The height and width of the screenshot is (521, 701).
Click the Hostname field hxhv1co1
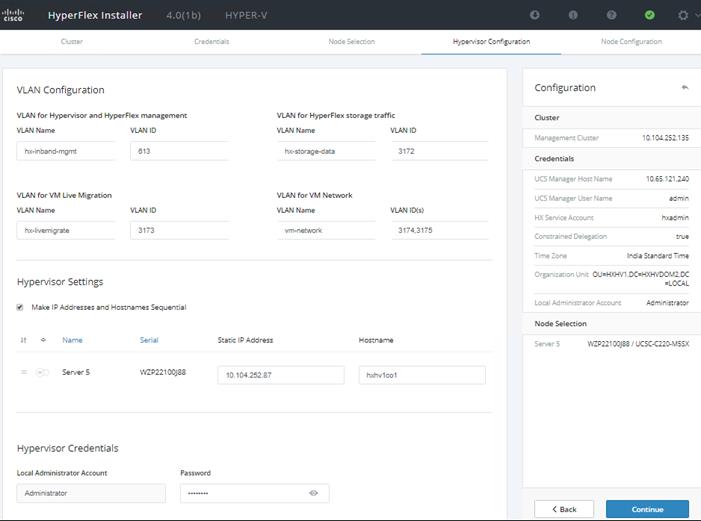pos(422,375)
